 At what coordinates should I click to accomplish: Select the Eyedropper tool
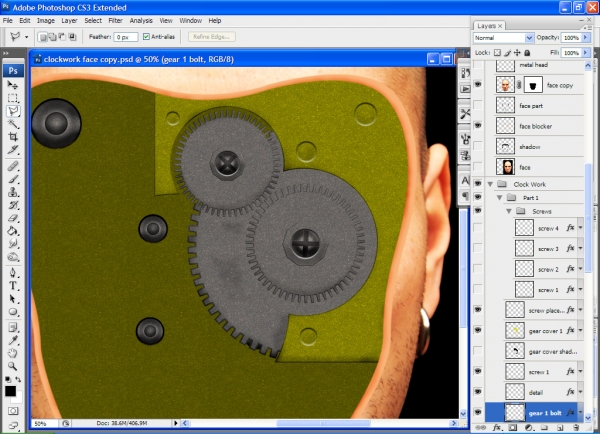[x=13, y=340]
